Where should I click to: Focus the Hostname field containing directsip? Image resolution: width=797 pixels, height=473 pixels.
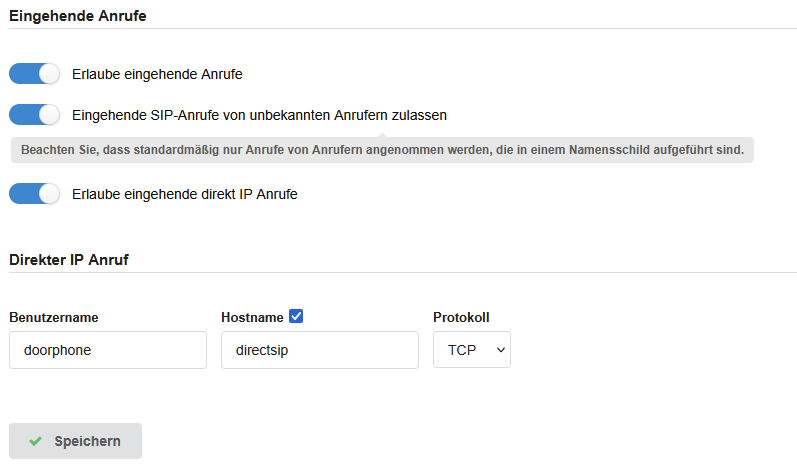[x=320, y=350]
